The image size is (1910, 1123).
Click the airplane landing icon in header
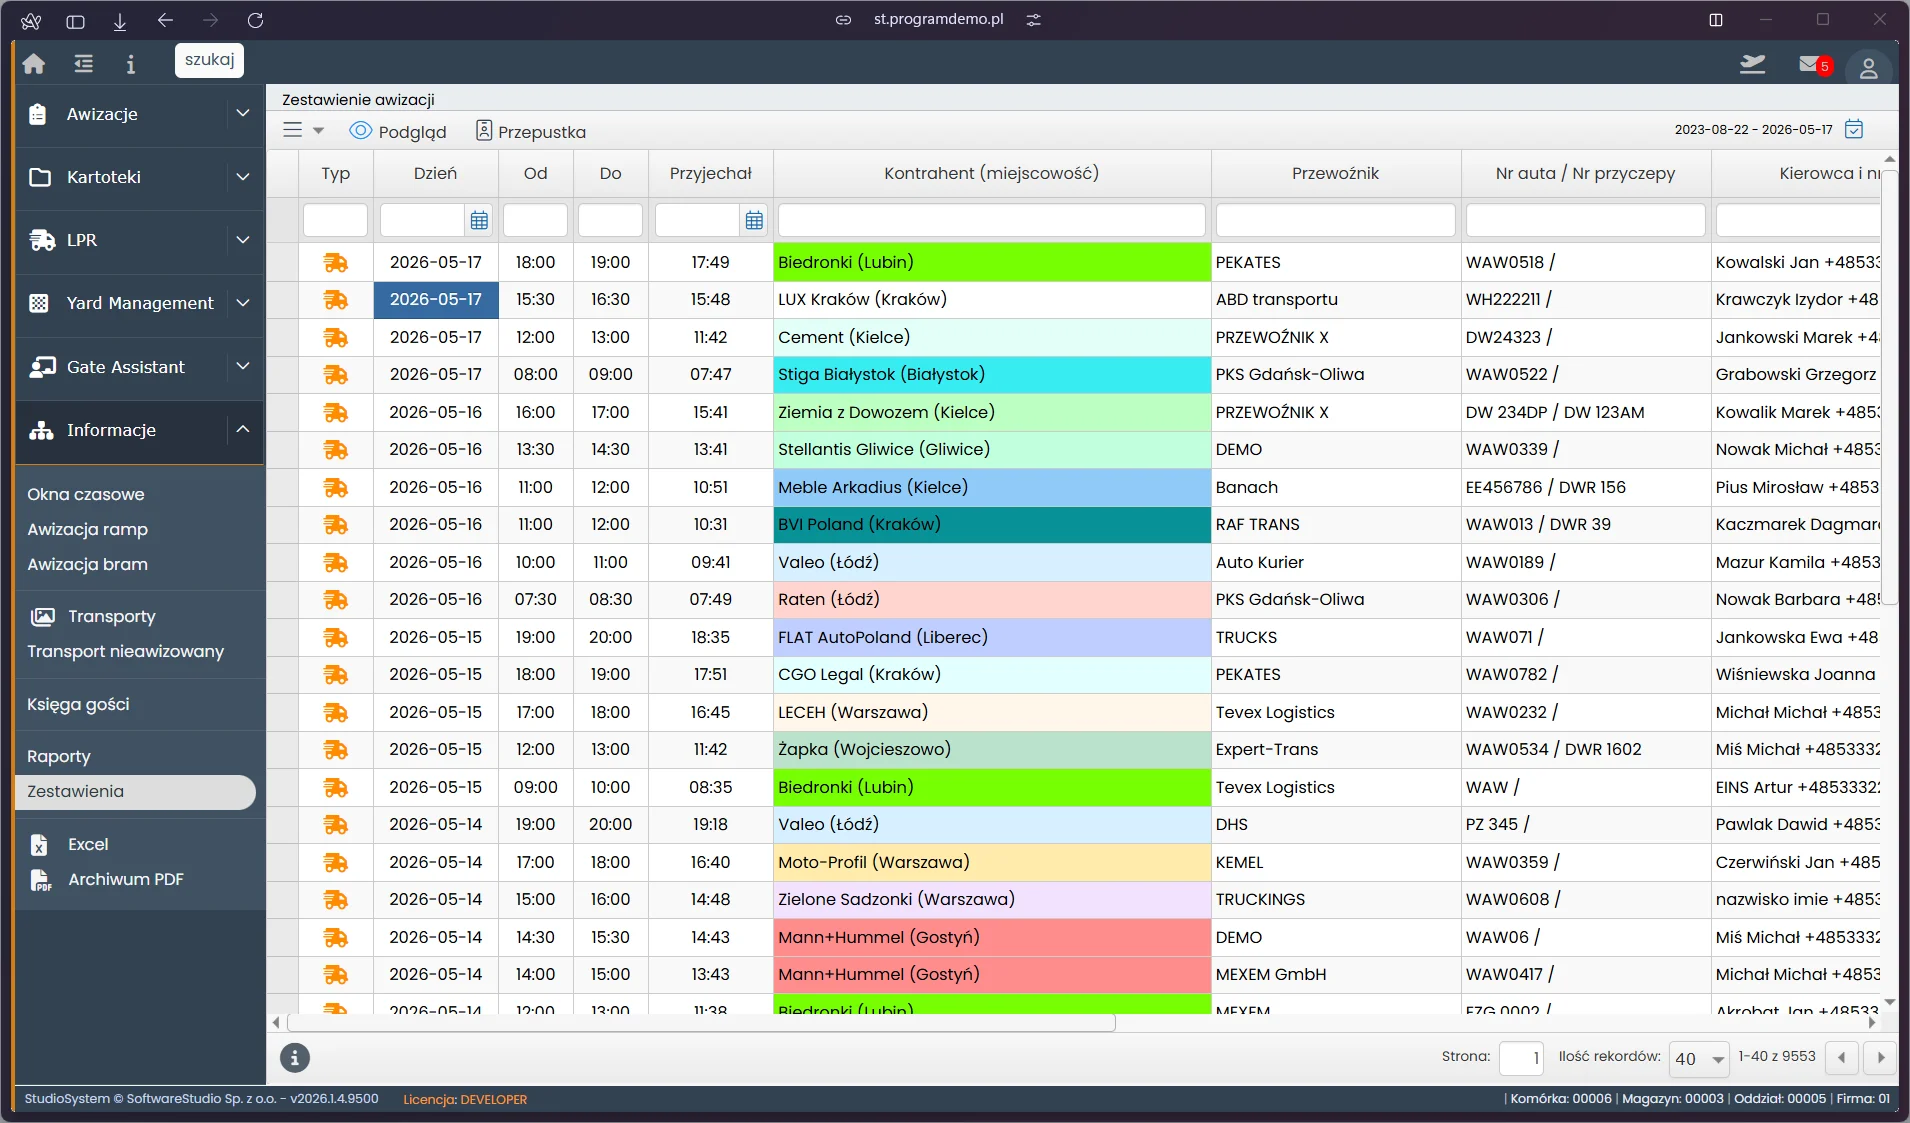[x=1752, y=65]
